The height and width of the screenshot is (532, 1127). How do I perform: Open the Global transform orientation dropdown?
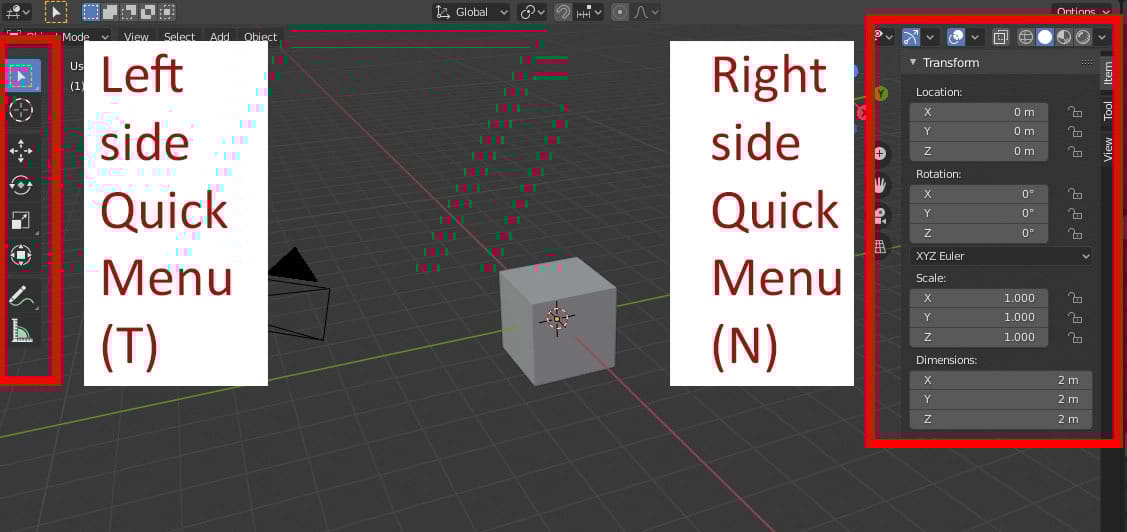click(472, 12)
